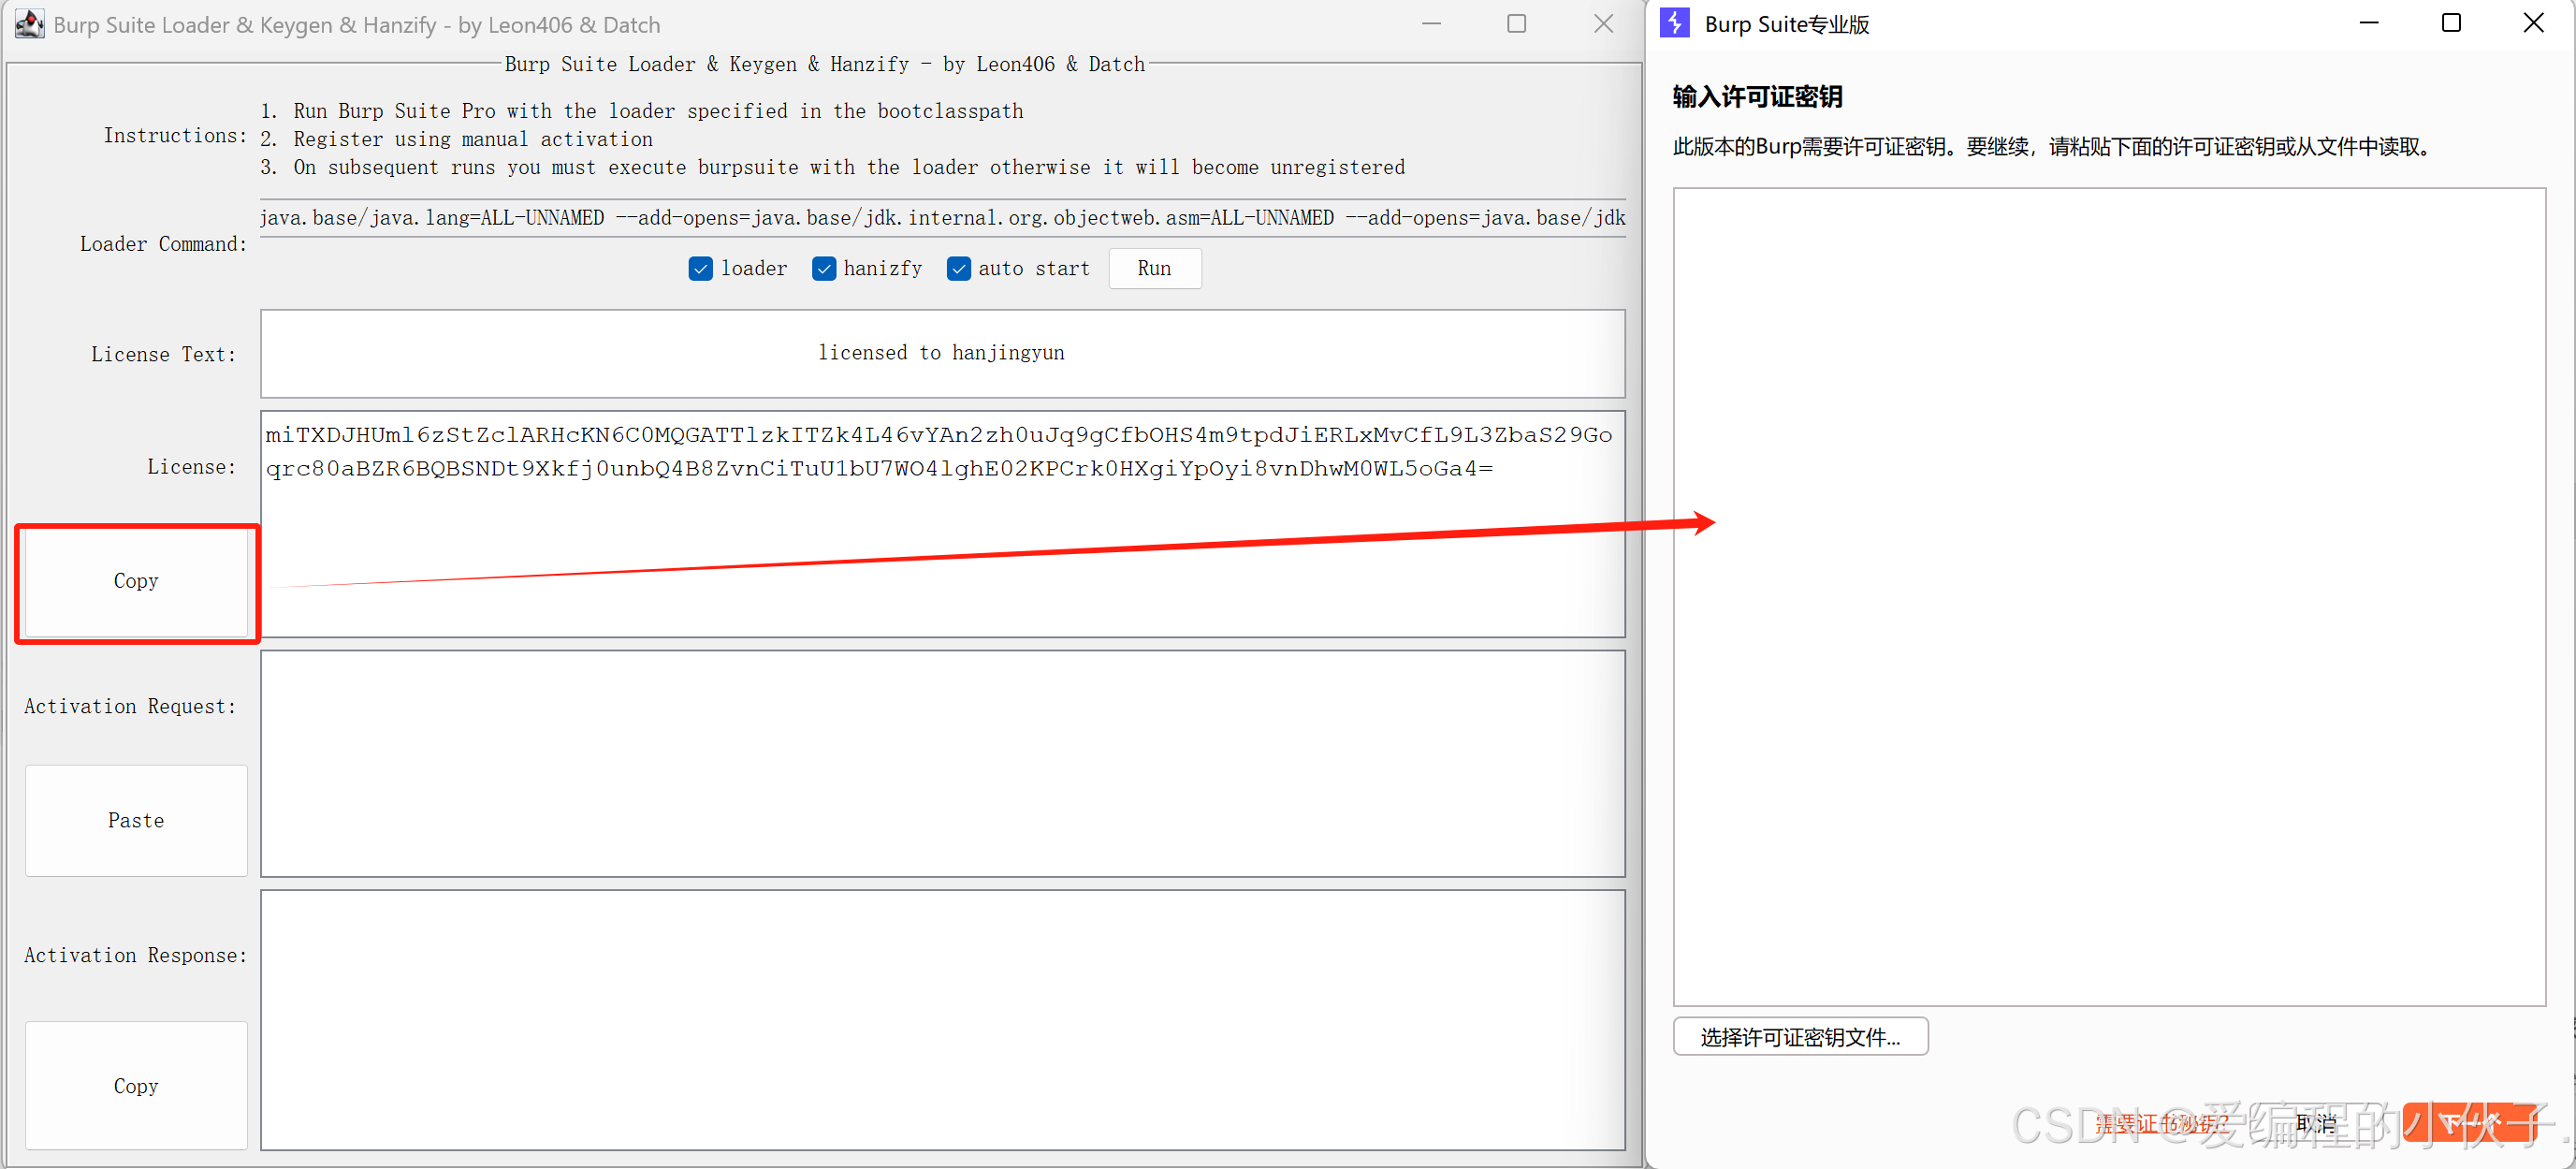The height and width of the screenshot is (1169, 2576).
Task: Maximize the Burp Suite专业版 window
Action: 2451,23
